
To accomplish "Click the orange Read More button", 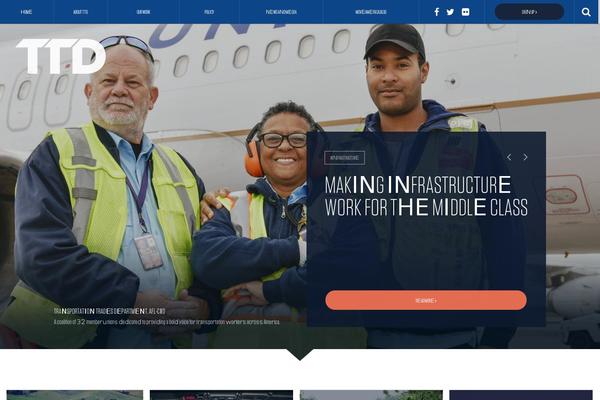I will coord(426,300).
